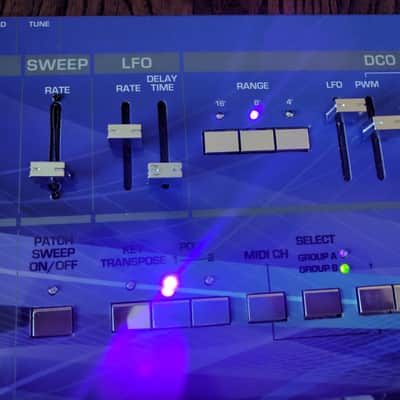Click the LFO label under DCO
This screenshot has width=400, height=400.
click(x=334, y=85)
